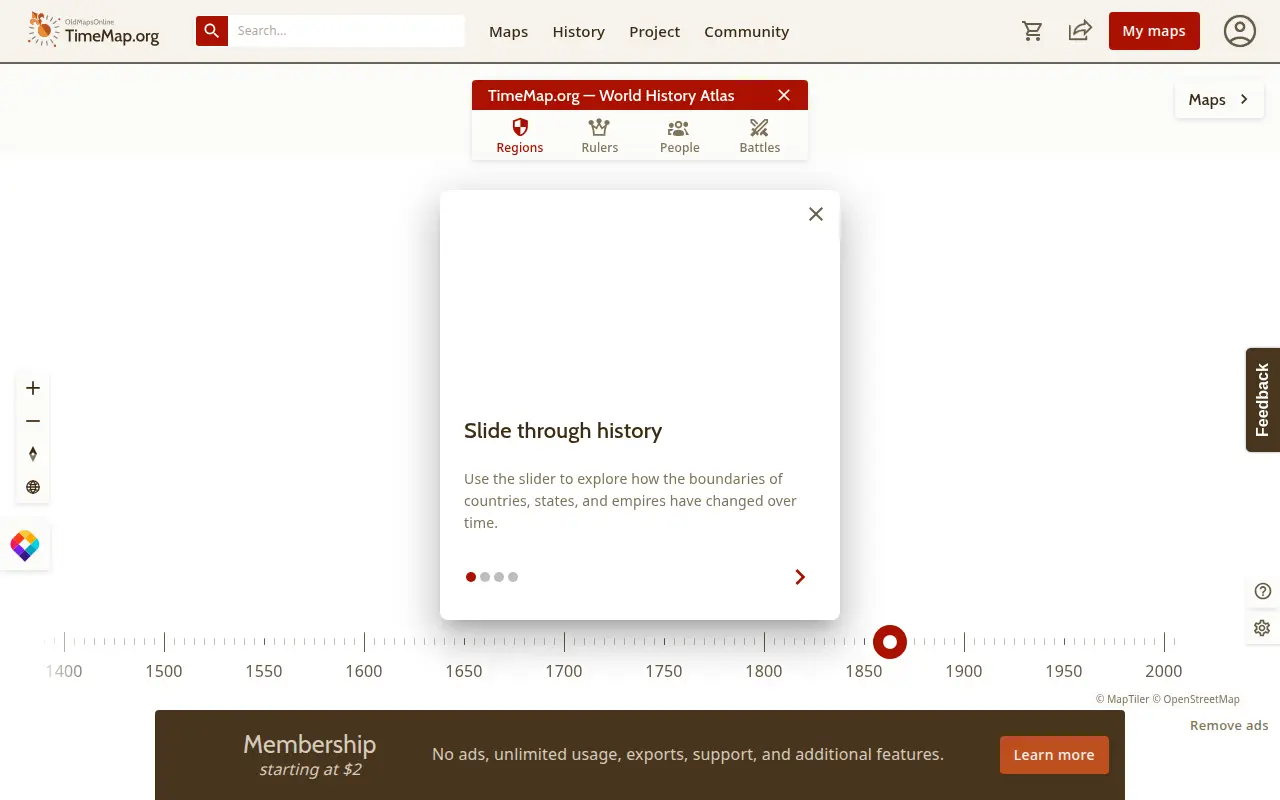Click the MapTiler colorful logo icon

coord(25,546)
